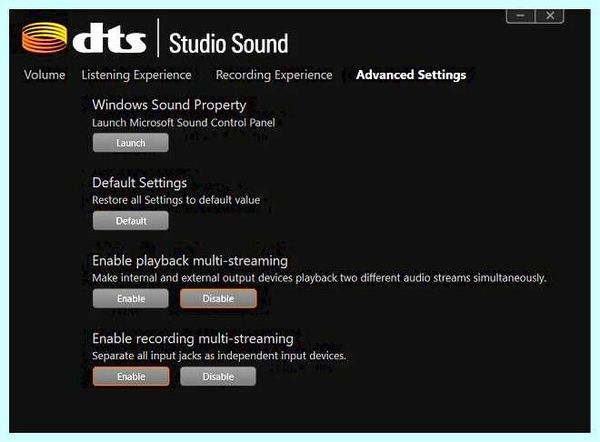Viewport: 600px width, 442px height.
Task: Click the orange DTS rings logo emblem
Action: pos(44,38)
